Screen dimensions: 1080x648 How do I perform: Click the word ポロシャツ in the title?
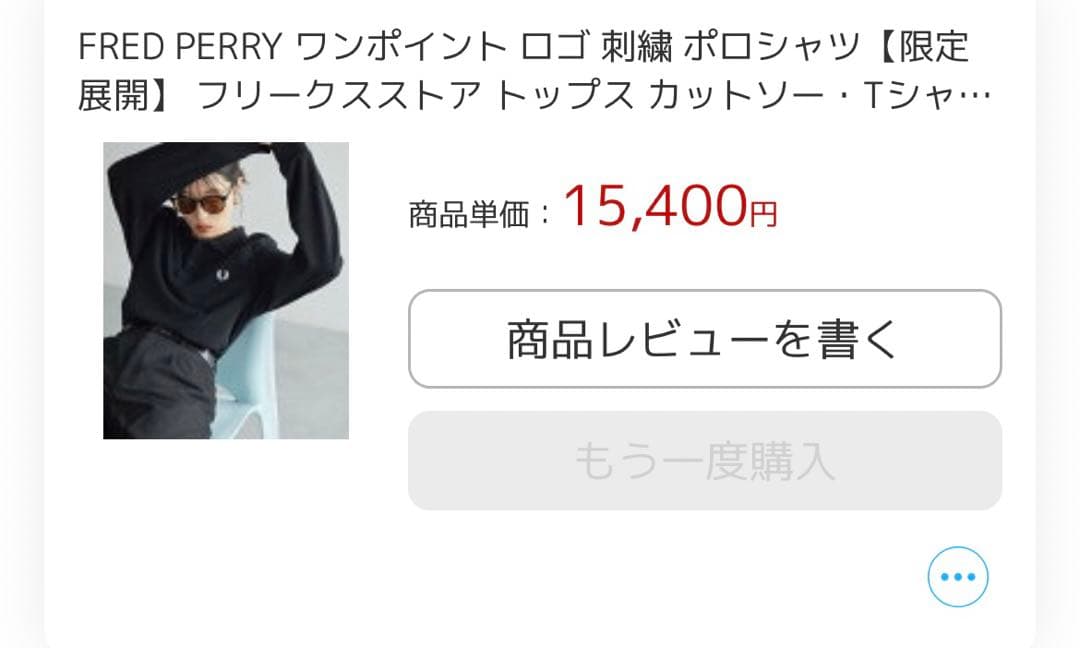[x=772, y=47]
